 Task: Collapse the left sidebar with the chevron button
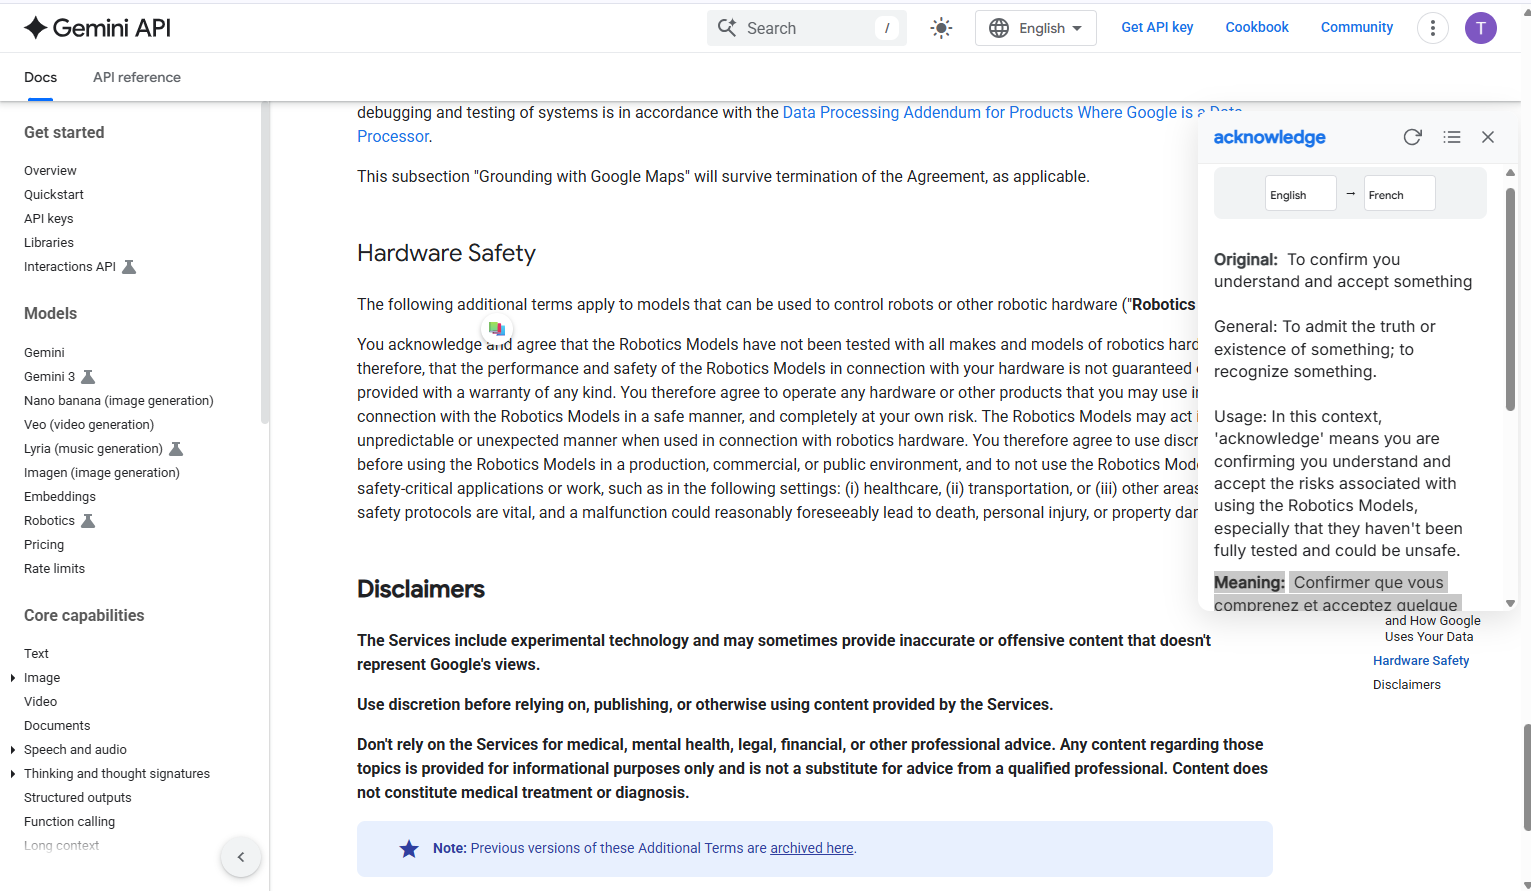tap(240, 857)
